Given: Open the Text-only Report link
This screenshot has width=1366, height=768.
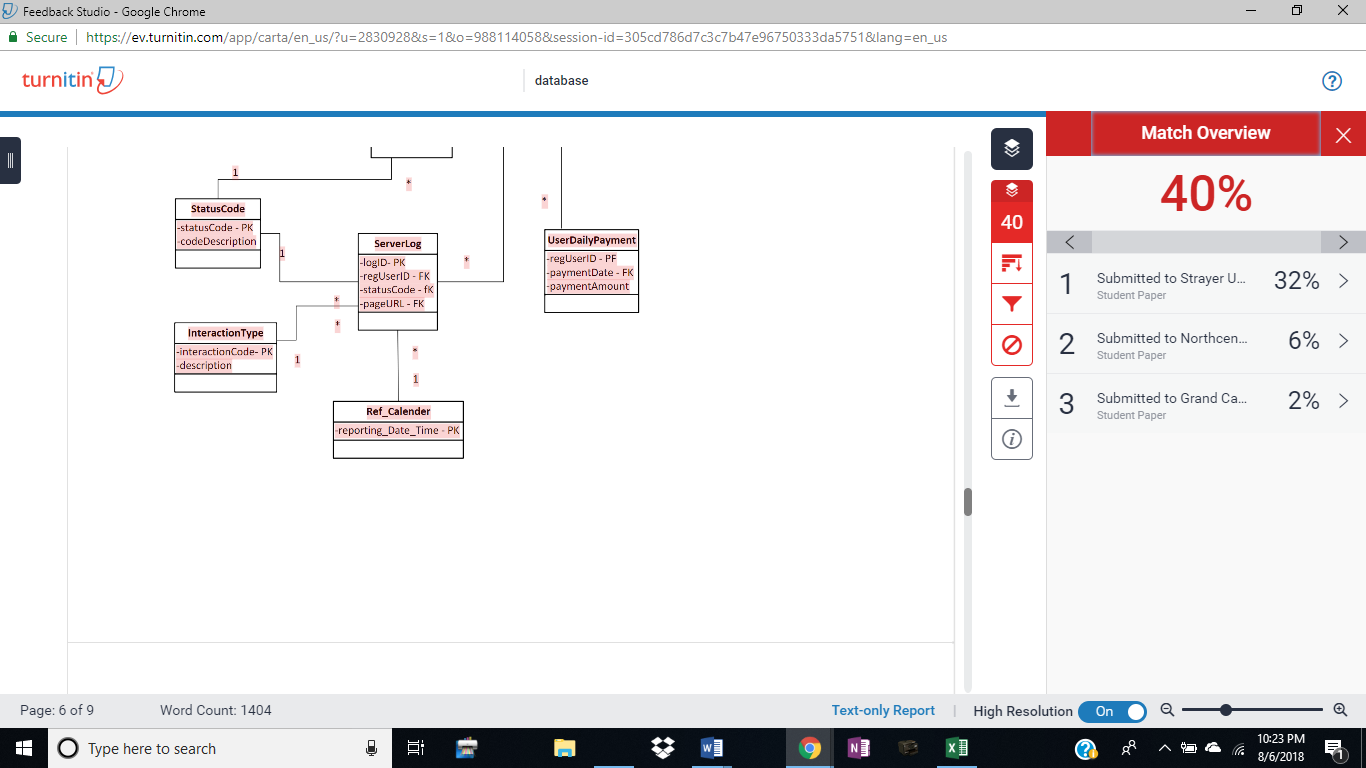Looking at the screenshot, I should [x=883, y=710].
